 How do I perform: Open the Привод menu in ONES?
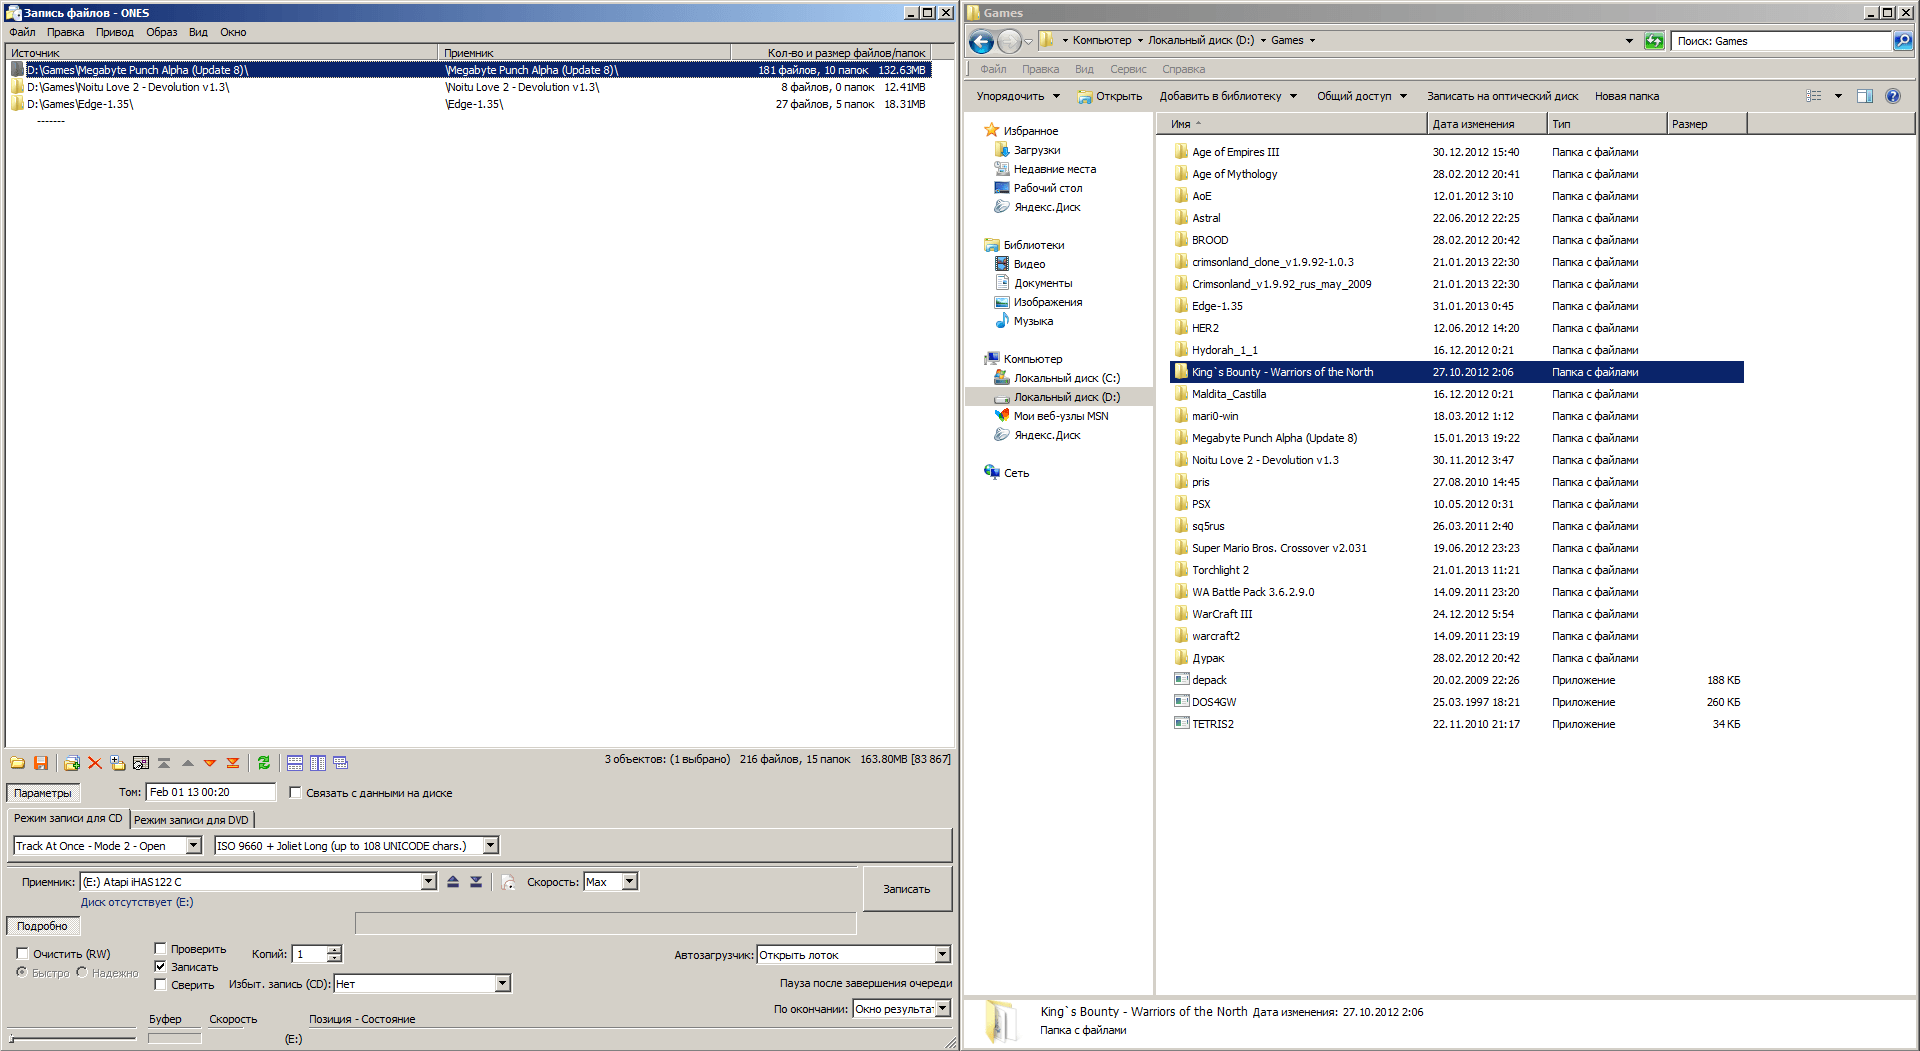tap(115, 32)
